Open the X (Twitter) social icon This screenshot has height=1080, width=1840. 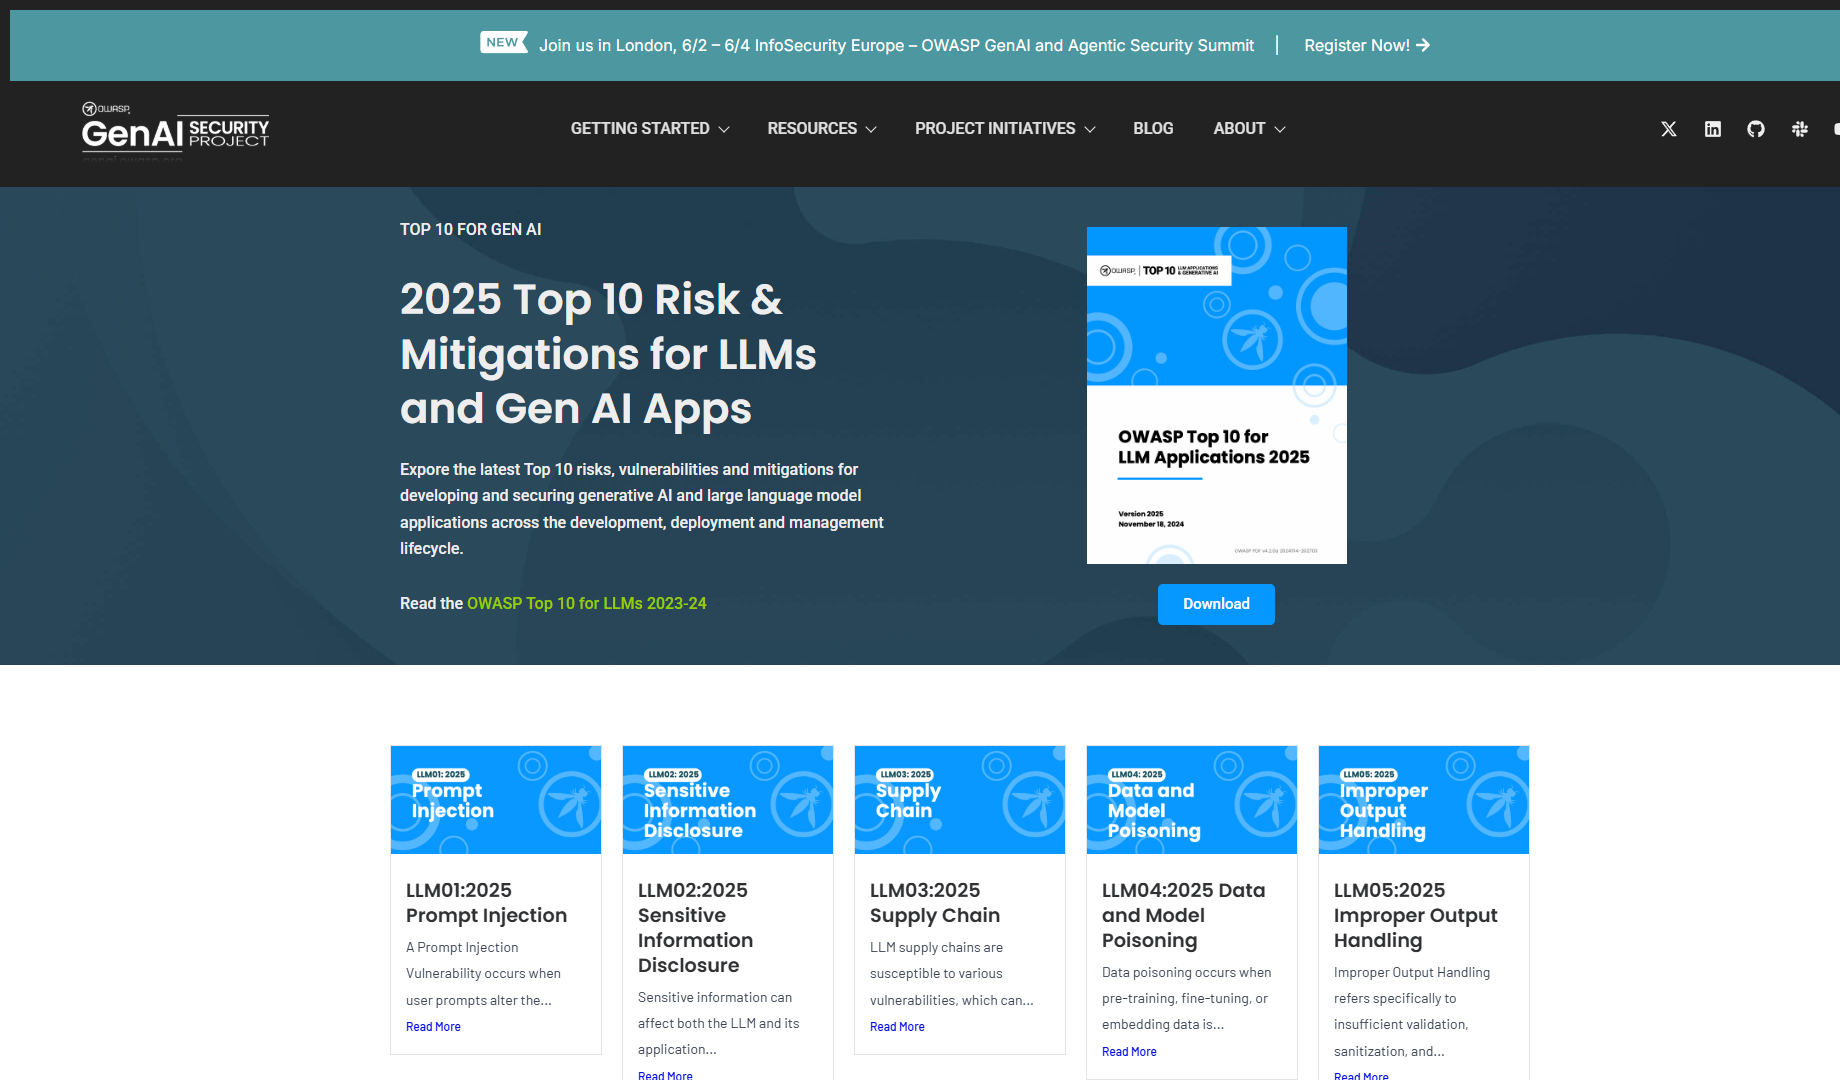pyautogui.click(x=1668, y=129)
